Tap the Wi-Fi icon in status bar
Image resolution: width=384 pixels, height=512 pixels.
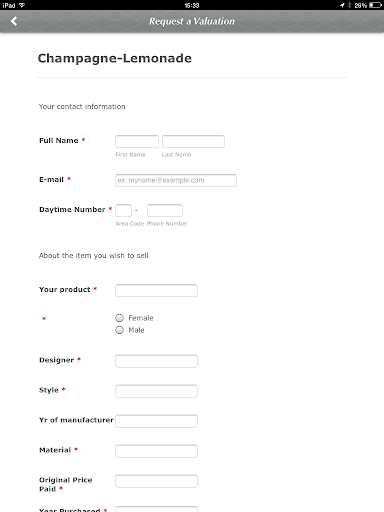(x=22, y=5)
